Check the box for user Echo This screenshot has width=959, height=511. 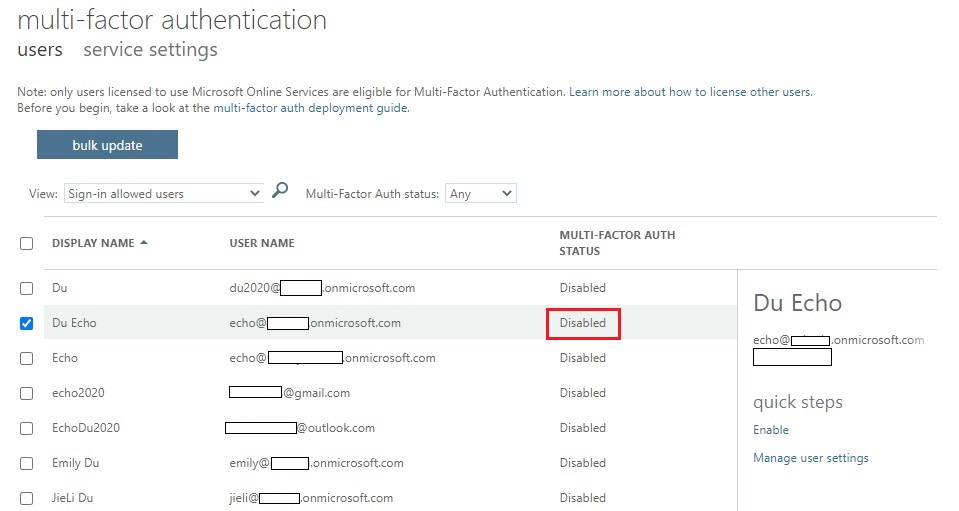26,358
